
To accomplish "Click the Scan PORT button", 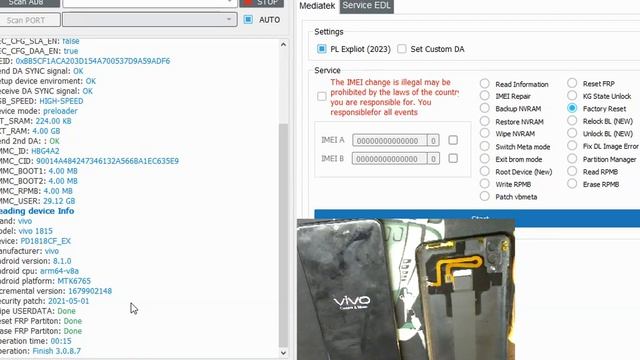I will pos(30,20).
